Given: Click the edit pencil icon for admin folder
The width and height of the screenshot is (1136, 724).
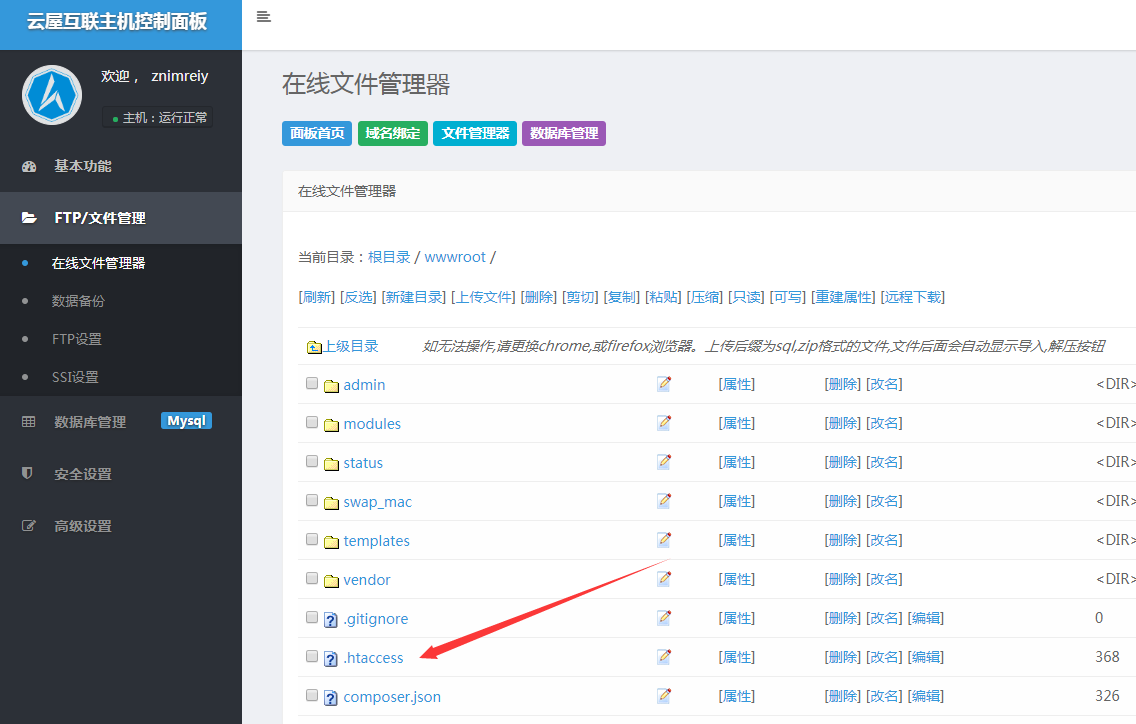Looking at the screenshot, I should pos(664,384).
